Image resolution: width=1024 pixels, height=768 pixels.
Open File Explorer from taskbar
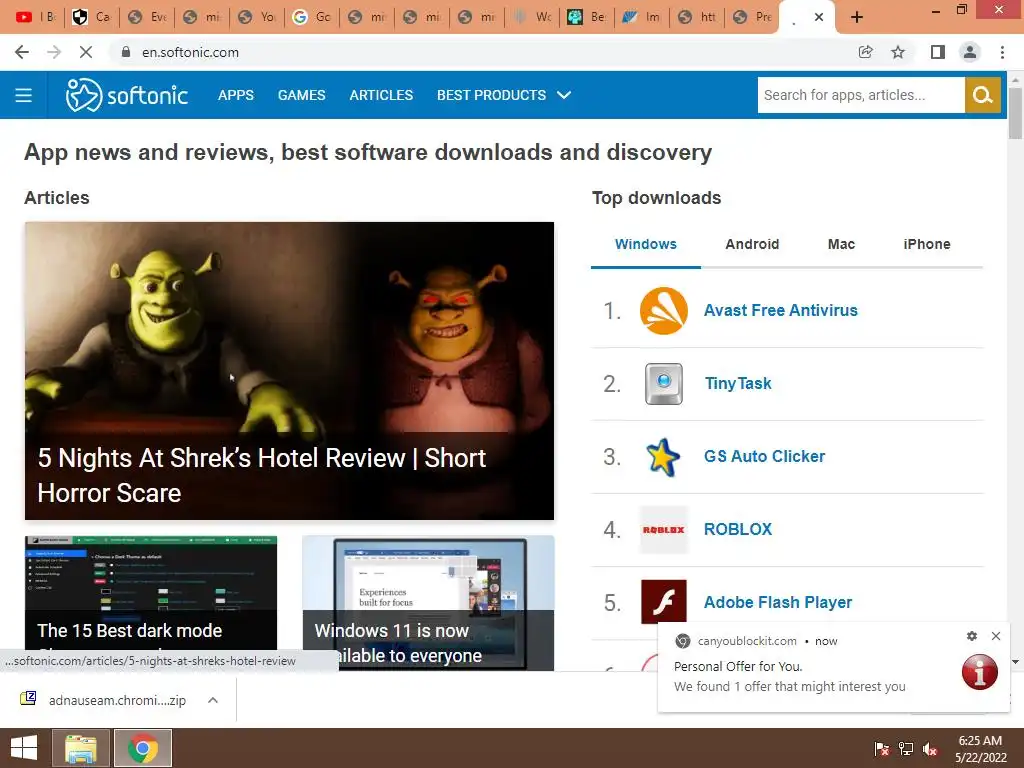(81, 748)
